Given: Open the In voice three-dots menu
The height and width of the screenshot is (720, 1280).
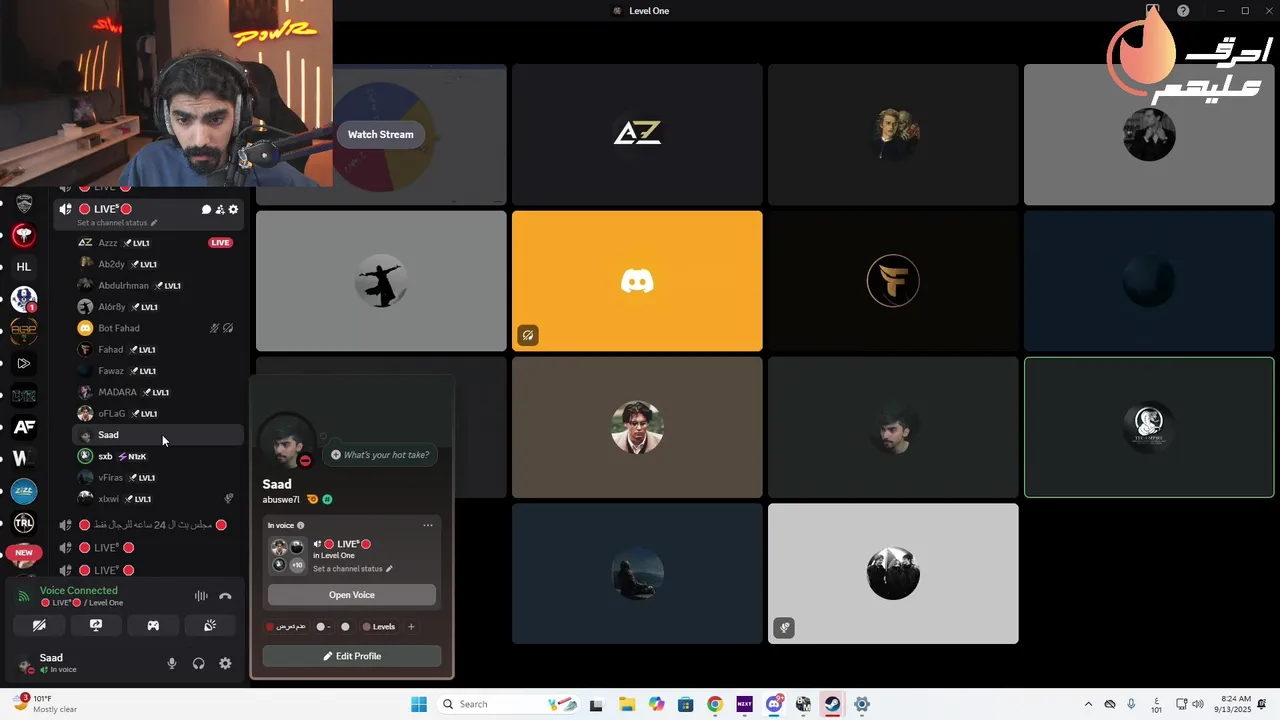Looking at the screenshot, I should click(428, 525).
